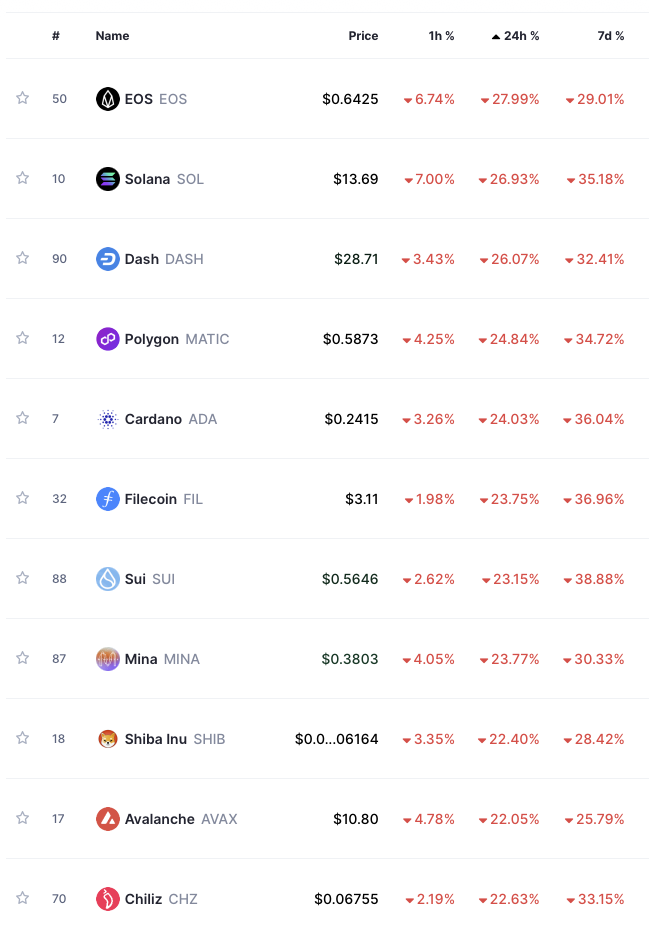Sort table by 1h % column
The image size is (649, 927).
coord(441,36)
